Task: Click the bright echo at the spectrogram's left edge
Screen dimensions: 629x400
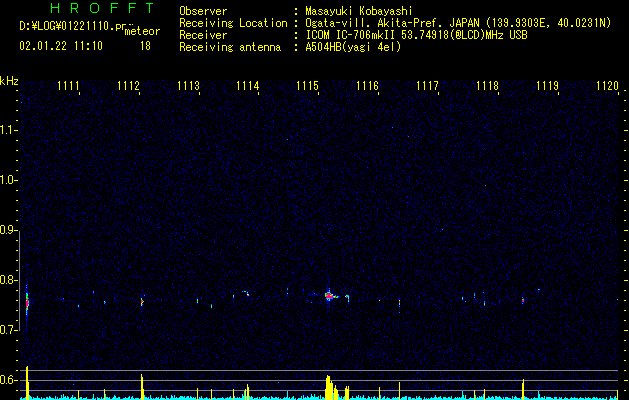Action: [27, 303]
